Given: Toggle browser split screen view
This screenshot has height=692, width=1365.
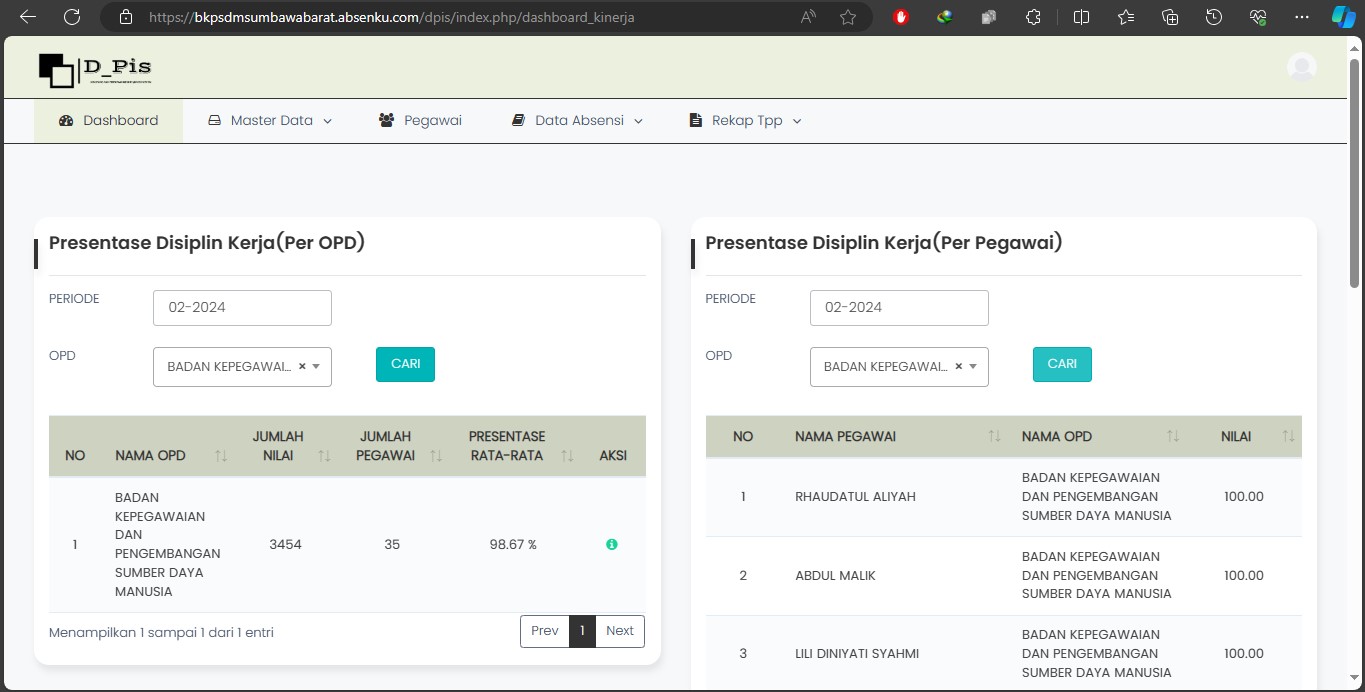Looking at the screenshot, I should [1081, 17].
